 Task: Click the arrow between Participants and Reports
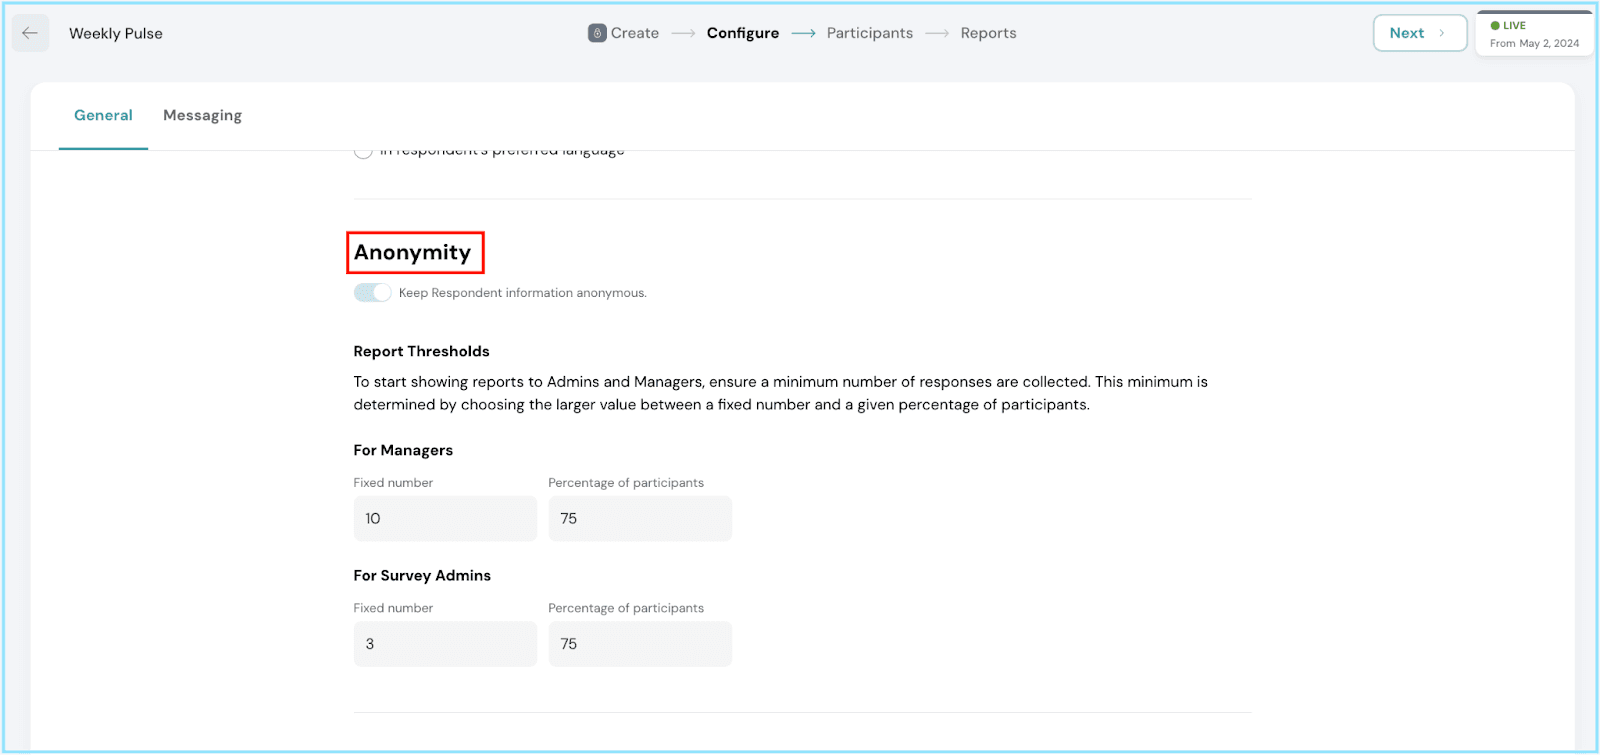pyautogui.click(x=937, y=33)
